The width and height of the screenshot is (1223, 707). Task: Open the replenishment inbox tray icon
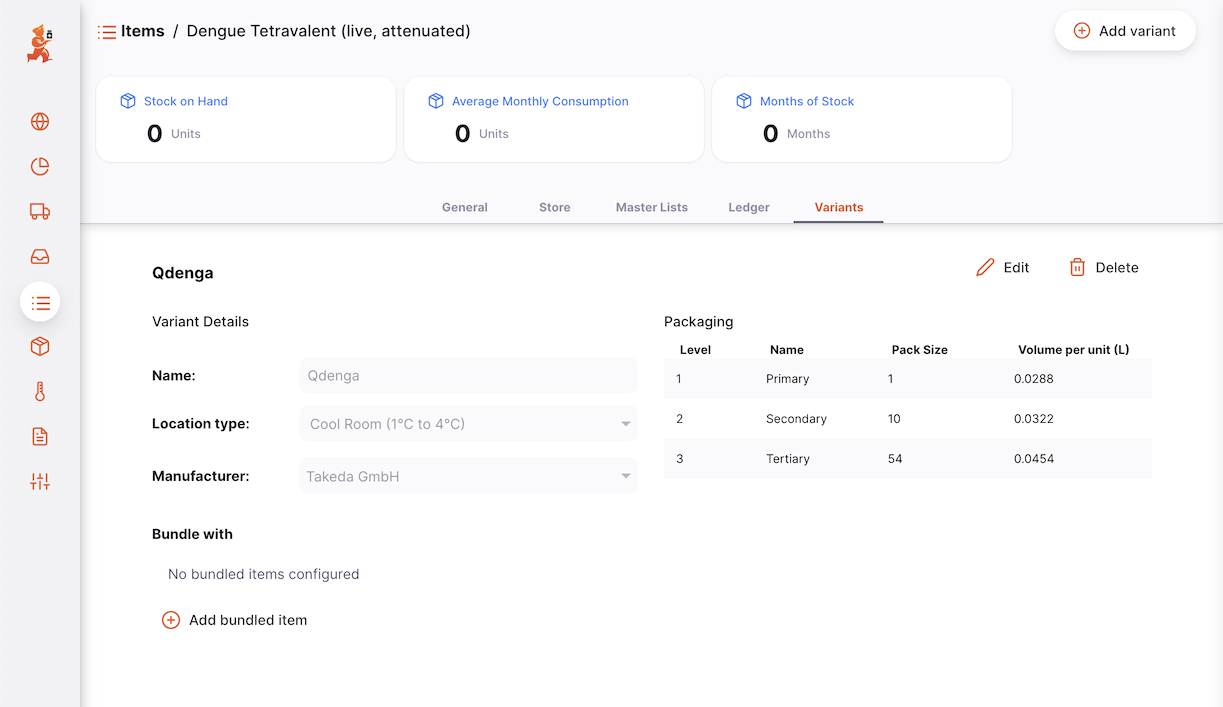click(x=40, y=257)
